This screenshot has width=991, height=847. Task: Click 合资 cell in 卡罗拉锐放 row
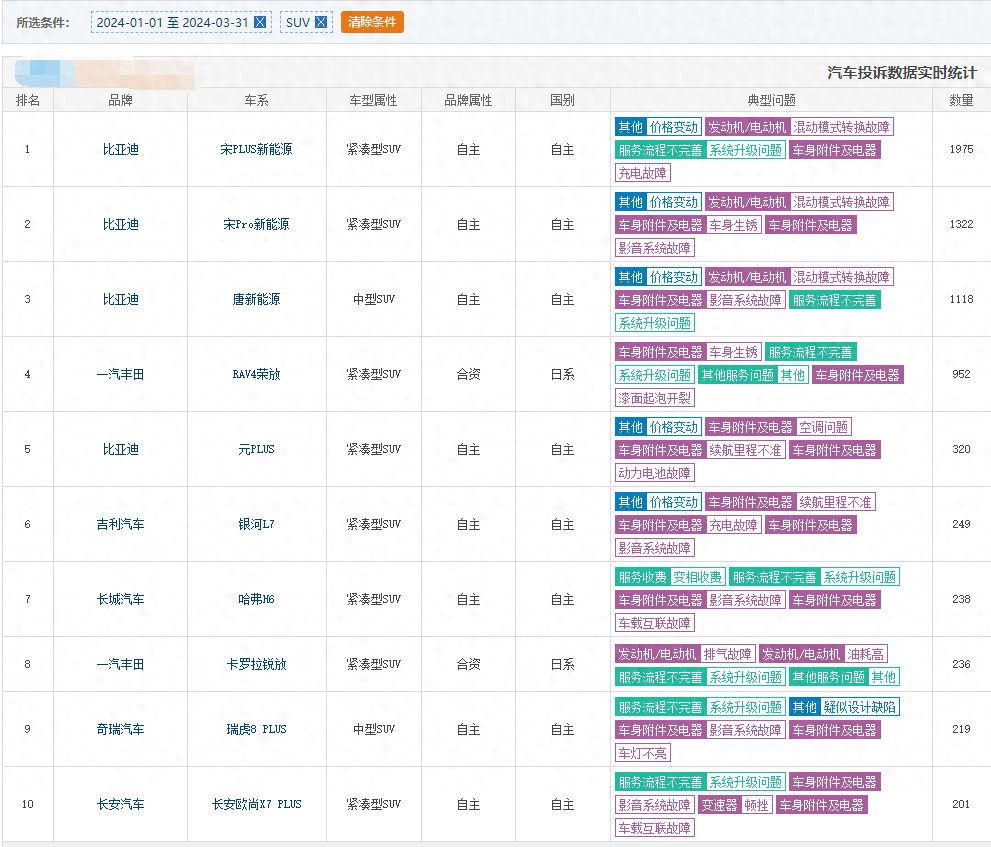468,664
